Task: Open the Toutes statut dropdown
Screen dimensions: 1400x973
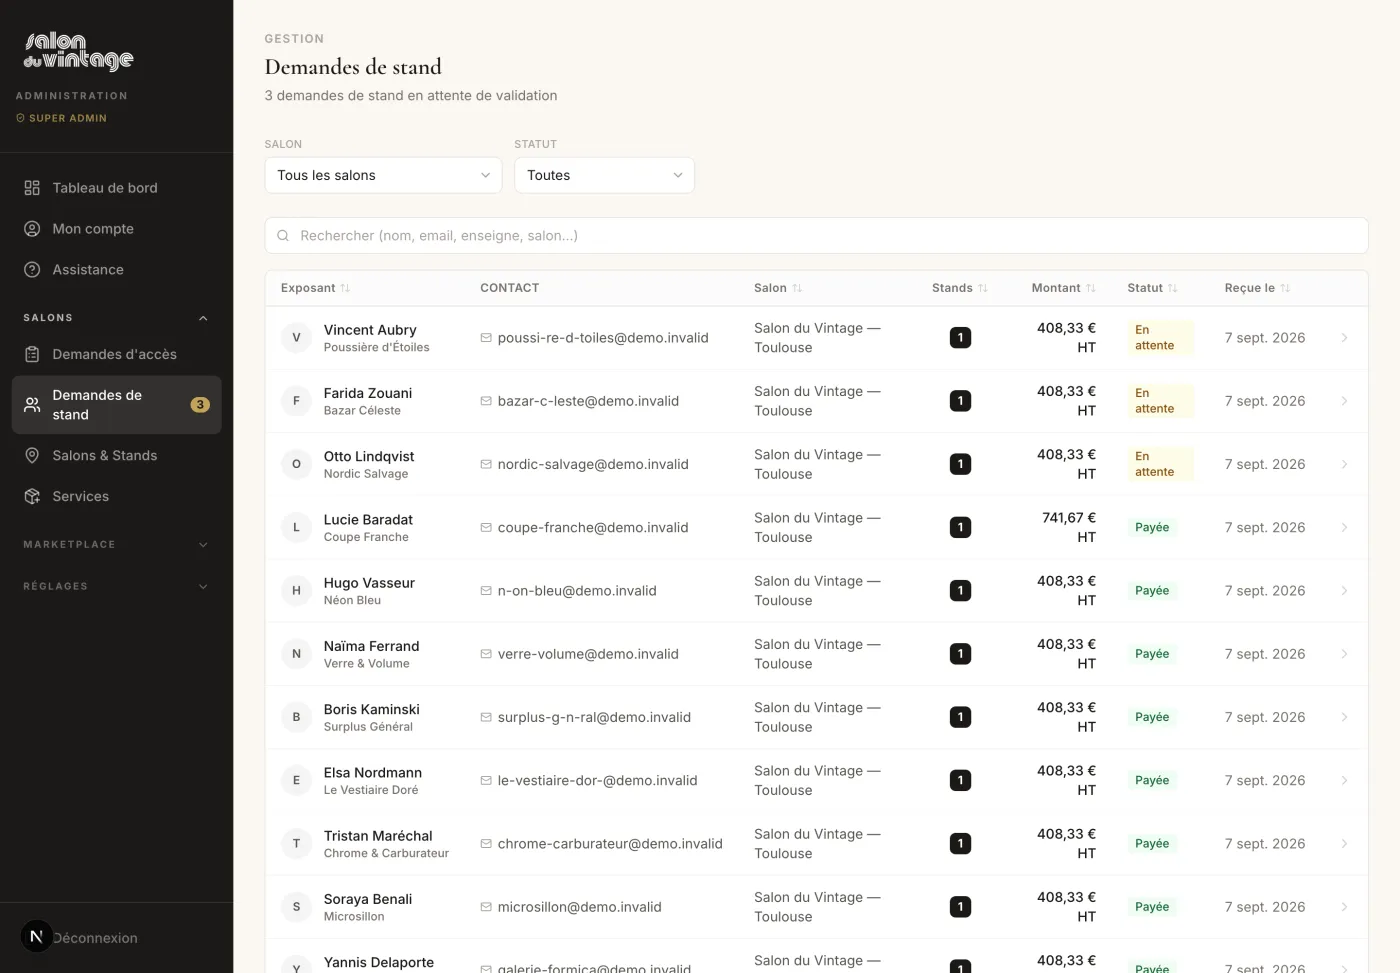Action: point(604,175)
